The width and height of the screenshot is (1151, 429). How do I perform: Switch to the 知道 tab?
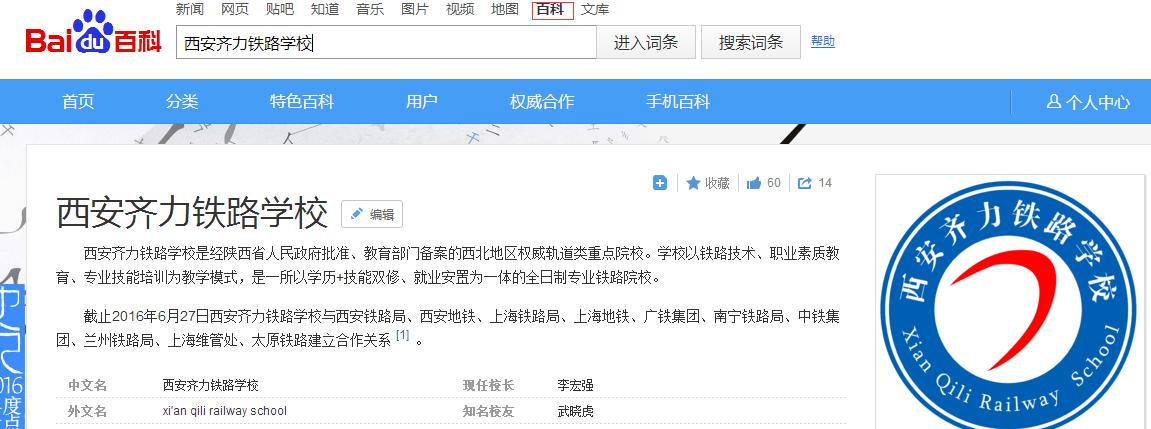pos(324,10)
